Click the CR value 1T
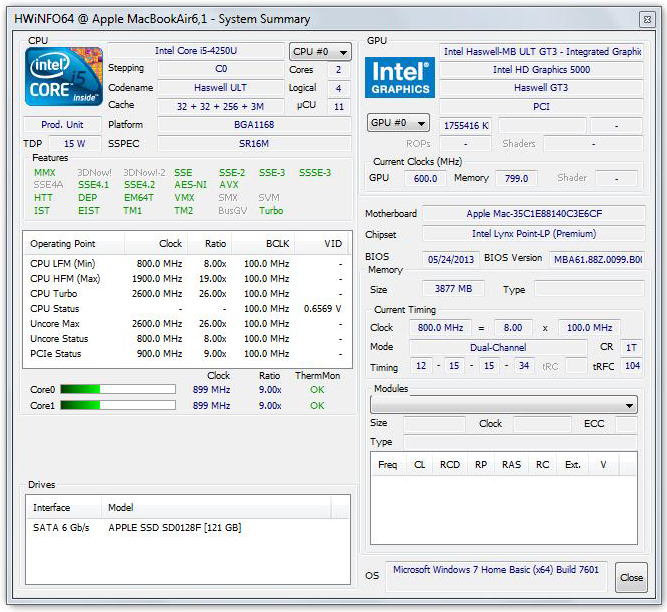 point(631,347)
